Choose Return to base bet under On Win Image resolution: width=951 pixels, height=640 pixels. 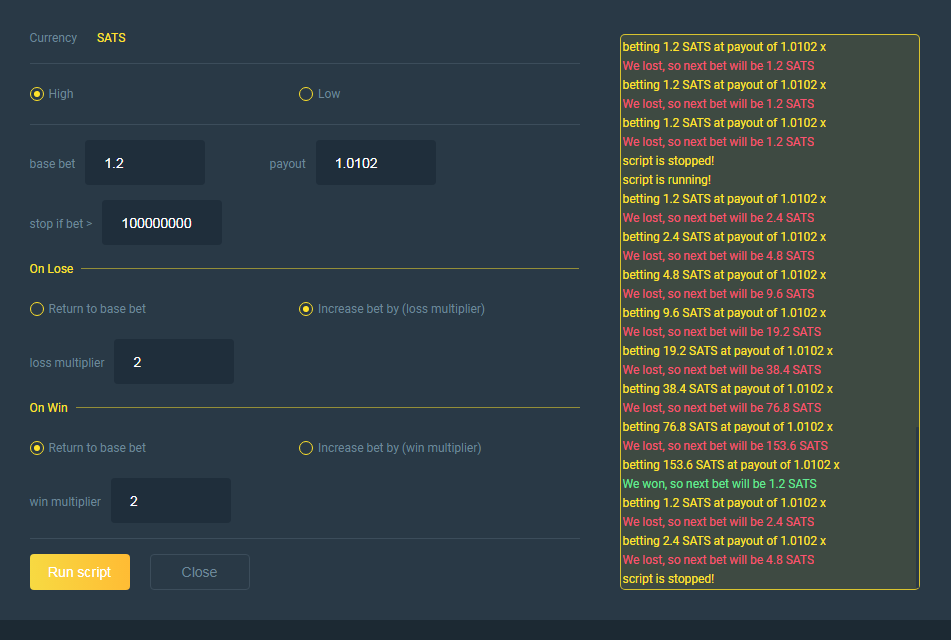(x=37, y=448)
